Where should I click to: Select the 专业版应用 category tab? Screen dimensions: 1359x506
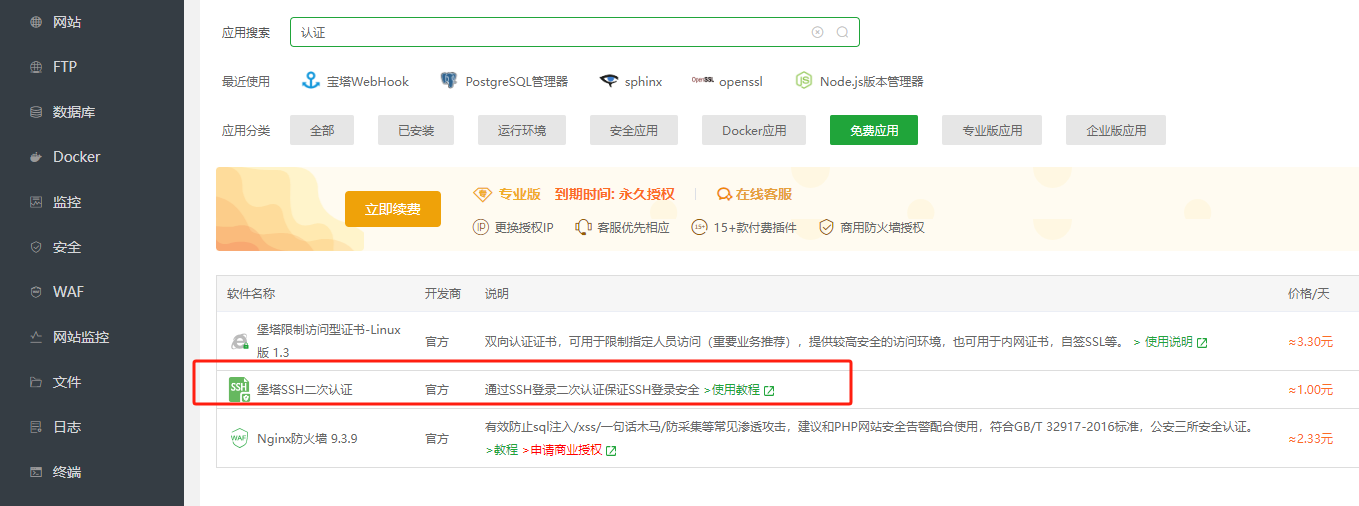click(992, 130)
